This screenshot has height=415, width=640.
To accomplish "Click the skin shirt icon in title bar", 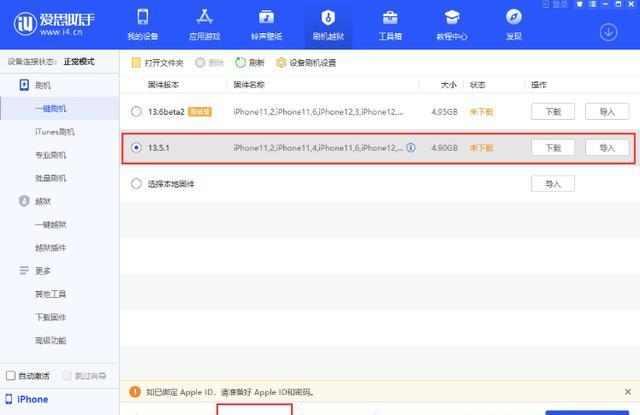I will click(x=579, y=4).
